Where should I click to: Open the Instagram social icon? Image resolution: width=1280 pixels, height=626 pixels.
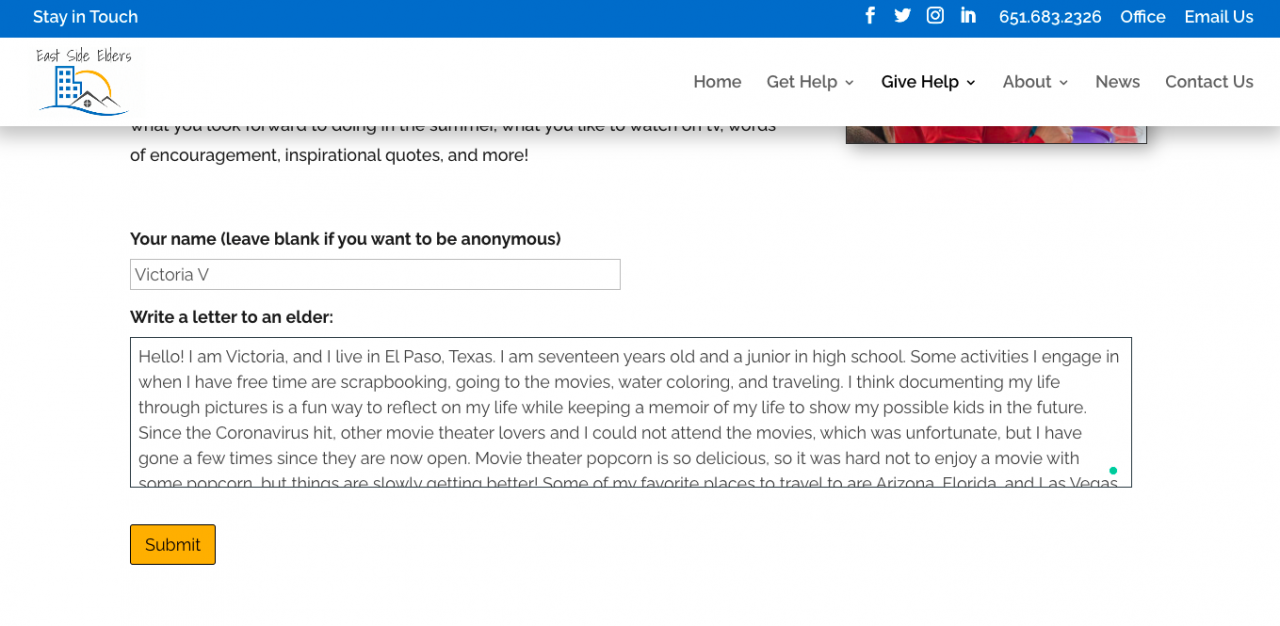[935, 16]
